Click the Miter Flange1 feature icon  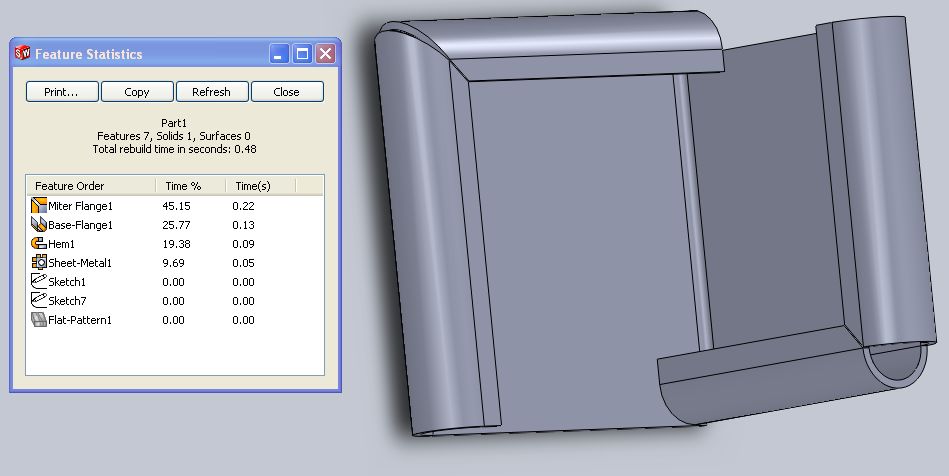(x=39, y=206)
